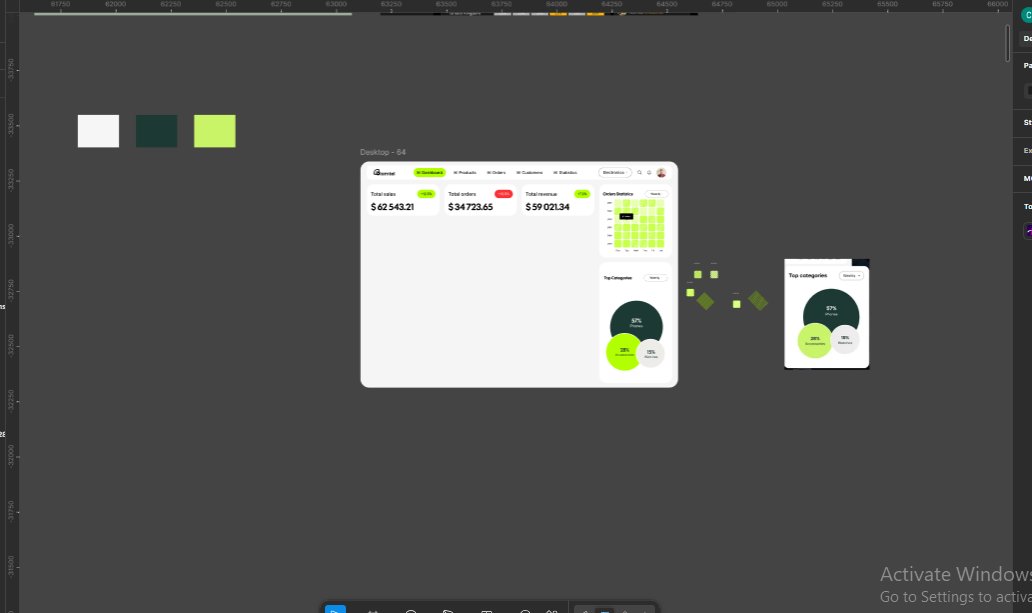Select the diamond shape nearest the standalone card
This screenshot has height=613, width=1032.
758,301
